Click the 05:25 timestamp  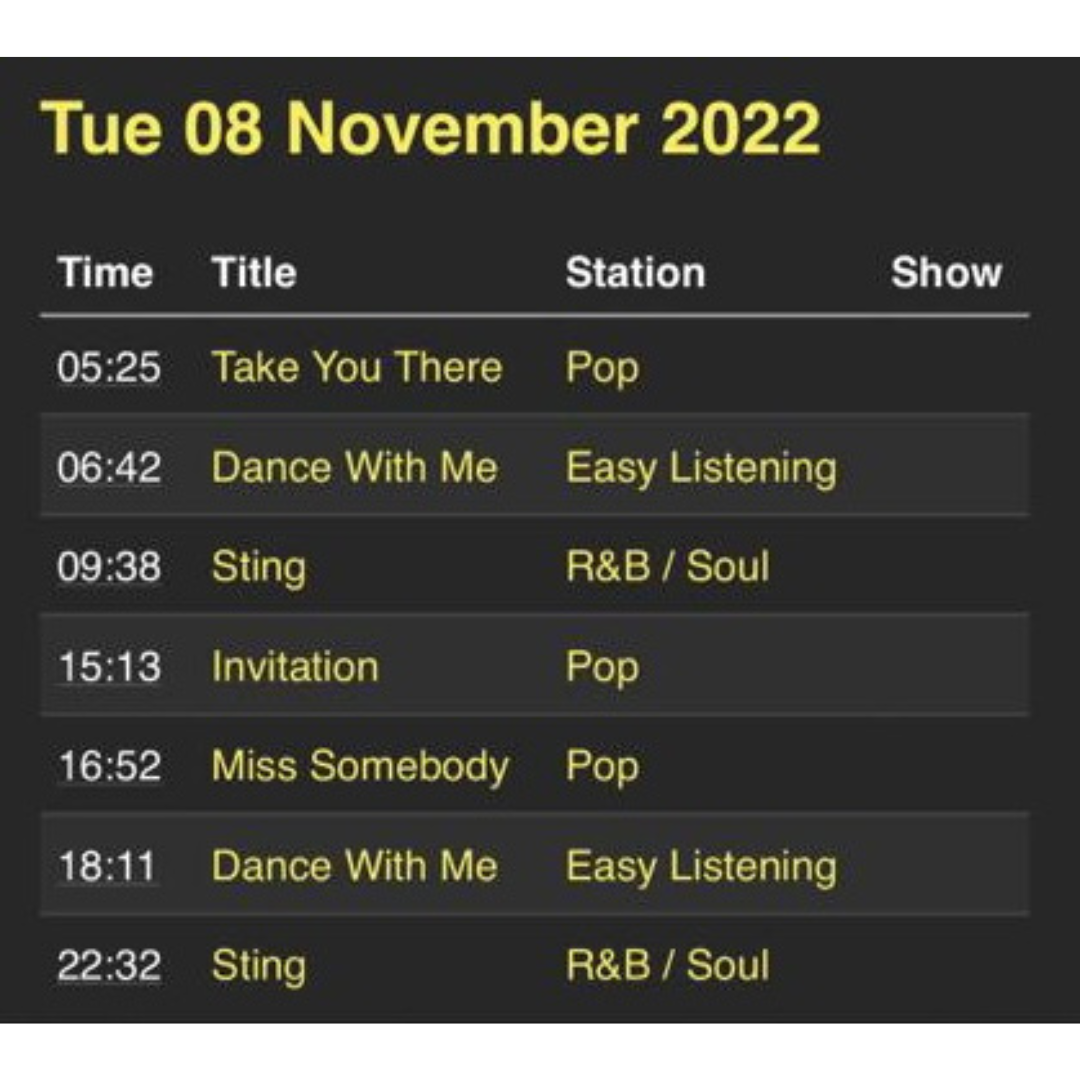(x=109, y=367)
